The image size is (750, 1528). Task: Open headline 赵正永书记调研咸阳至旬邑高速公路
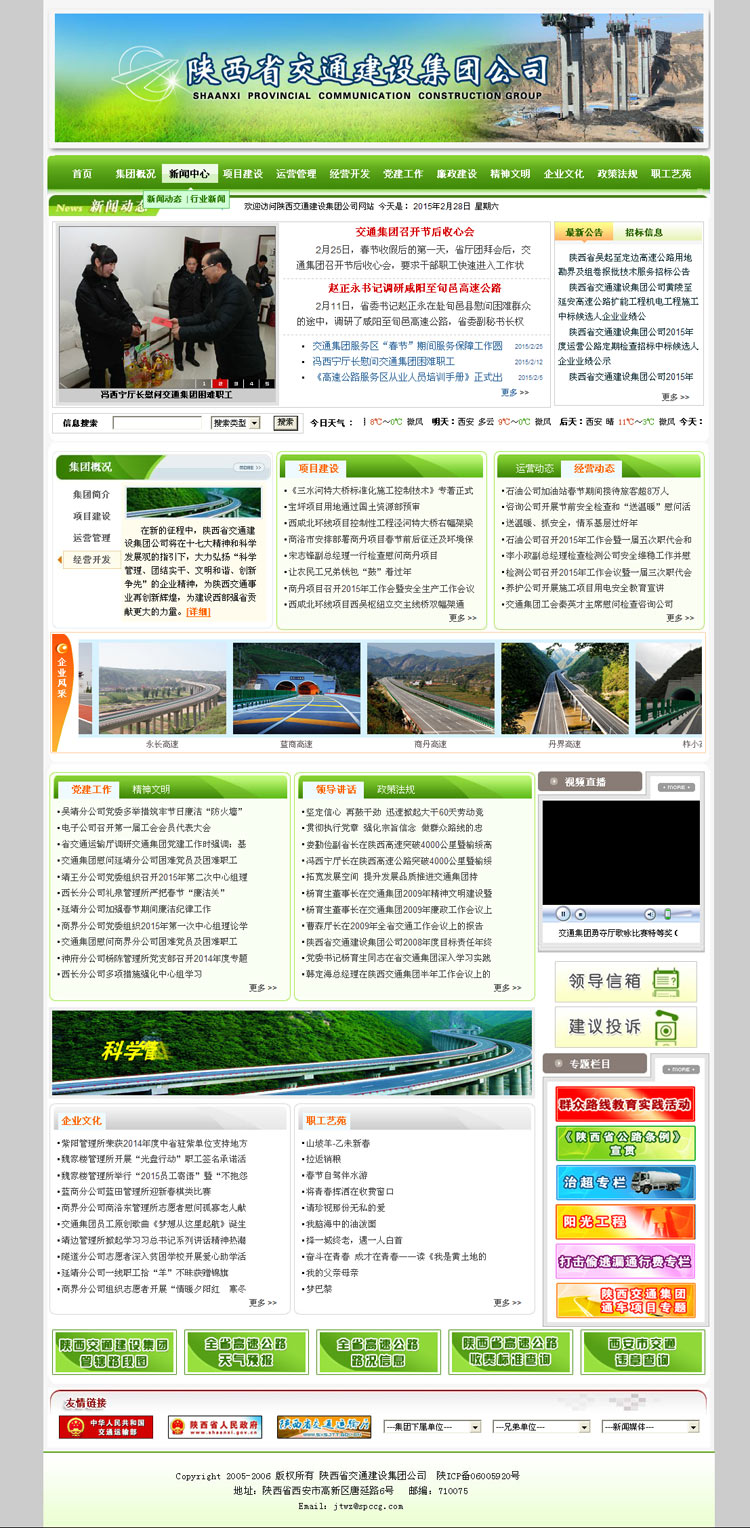(414, 288)
